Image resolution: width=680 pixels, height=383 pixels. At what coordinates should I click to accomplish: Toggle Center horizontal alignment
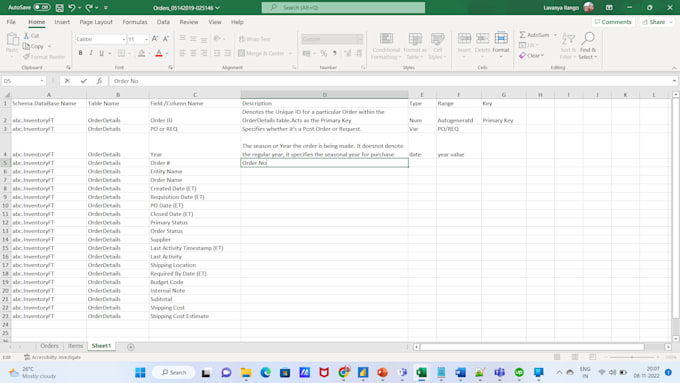(193, 53)
